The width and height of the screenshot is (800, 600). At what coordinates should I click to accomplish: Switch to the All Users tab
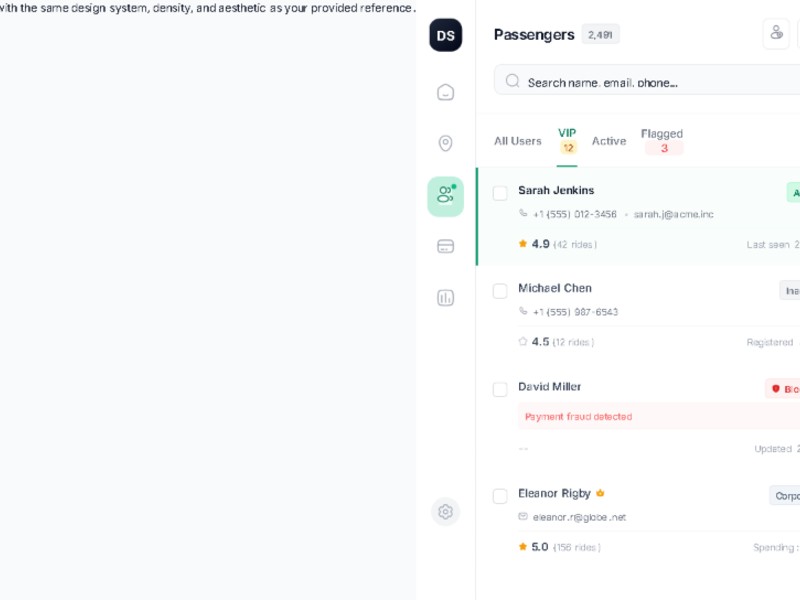tap(517, 141)
